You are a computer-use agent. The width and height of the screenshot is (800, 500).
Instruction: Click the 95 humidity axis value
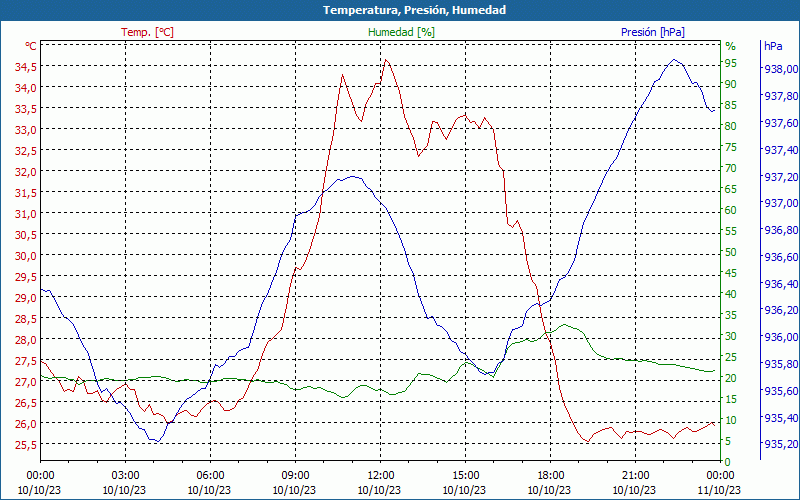coord(731,63)
